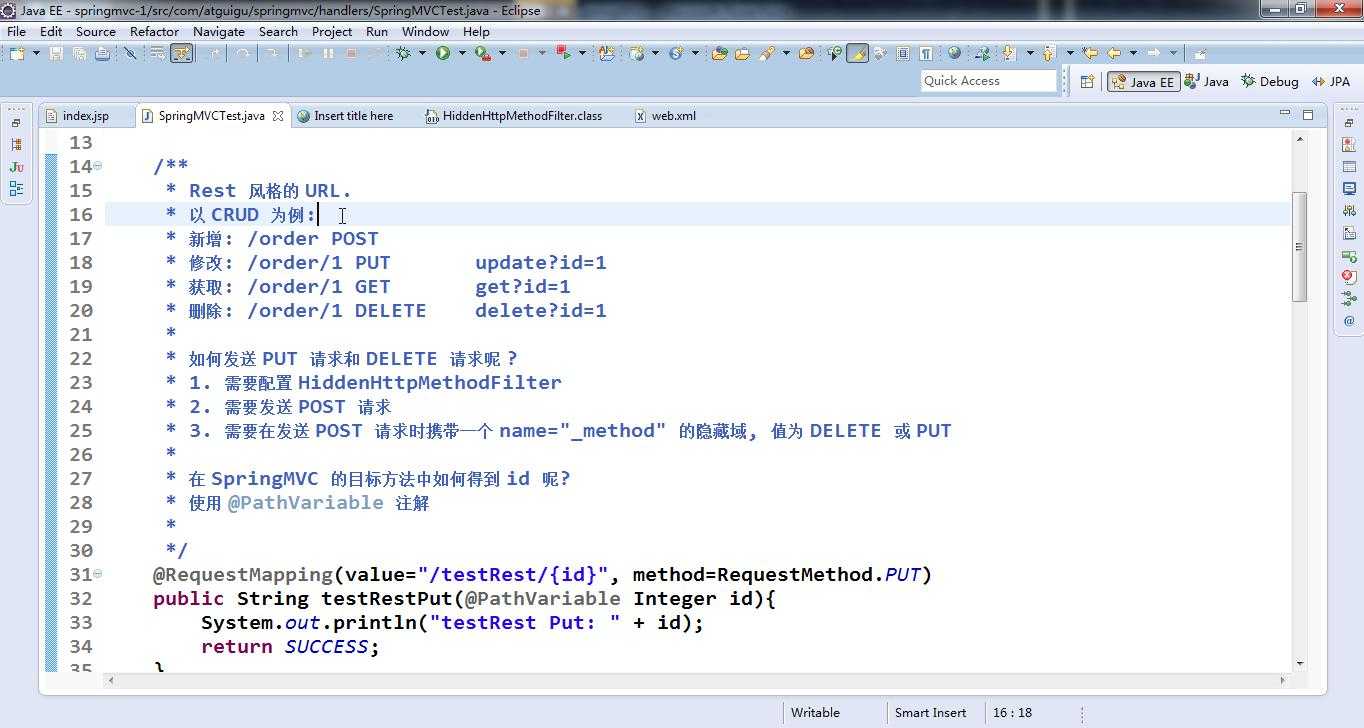This screenshot has width=1364, height=728.
Task: Click the Next Annotation down-arrow icon
Action: click(x=1008, y=53)
